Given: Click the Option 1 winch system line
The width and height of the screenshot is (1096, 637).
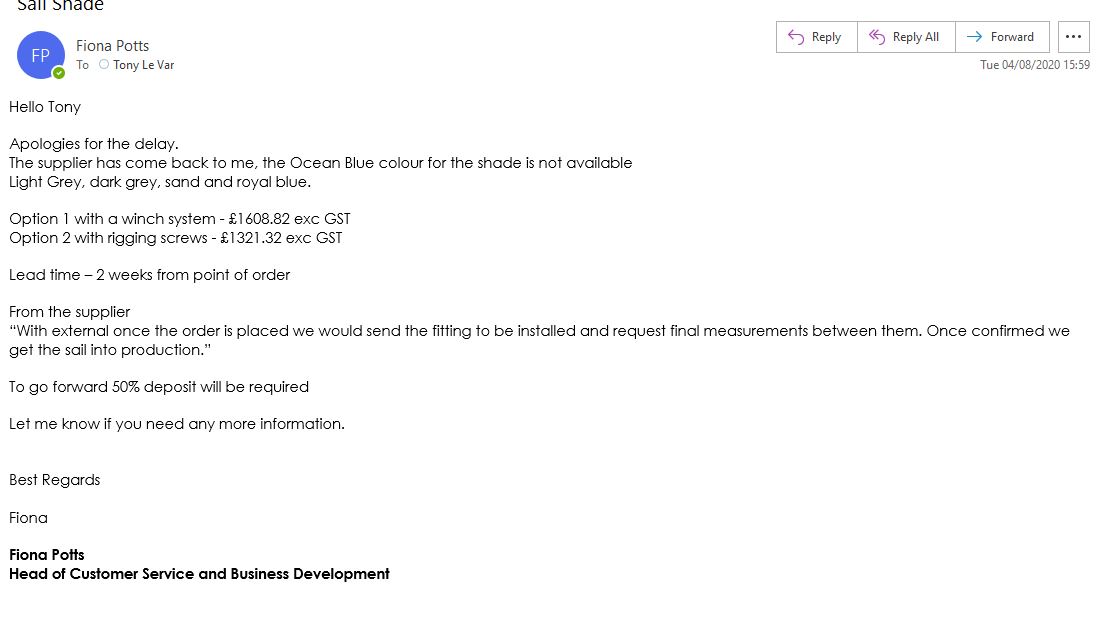Looking at the screenshot, I should coord(180,219).
